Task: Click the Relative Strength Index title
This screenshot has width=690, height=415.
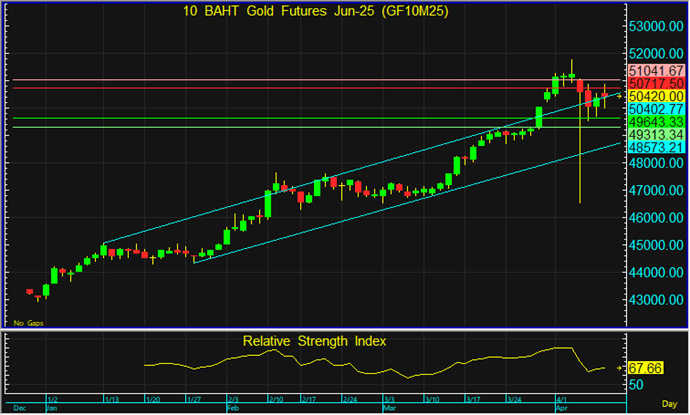Action: [x=315, y=341]
